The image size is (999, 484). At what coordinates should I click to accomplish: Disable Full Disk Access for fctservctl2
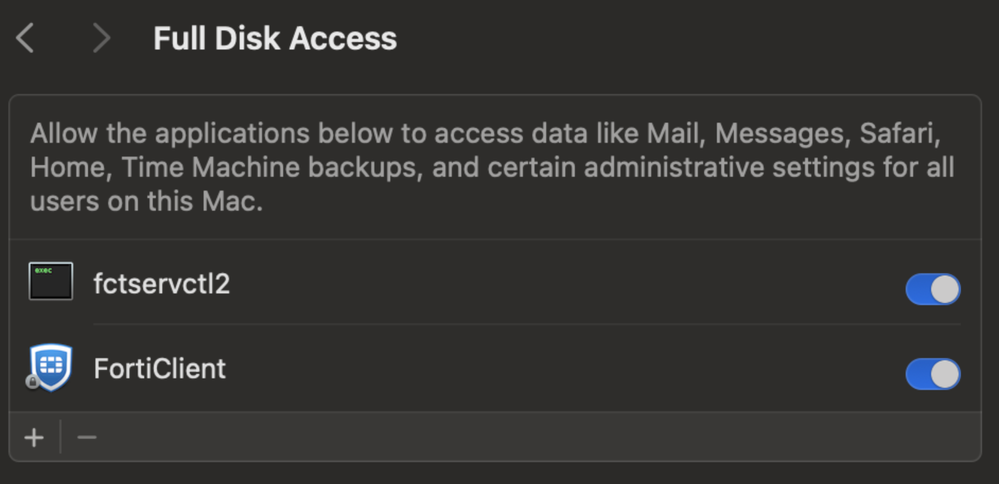pyautogui.click(x=932, y=289)
